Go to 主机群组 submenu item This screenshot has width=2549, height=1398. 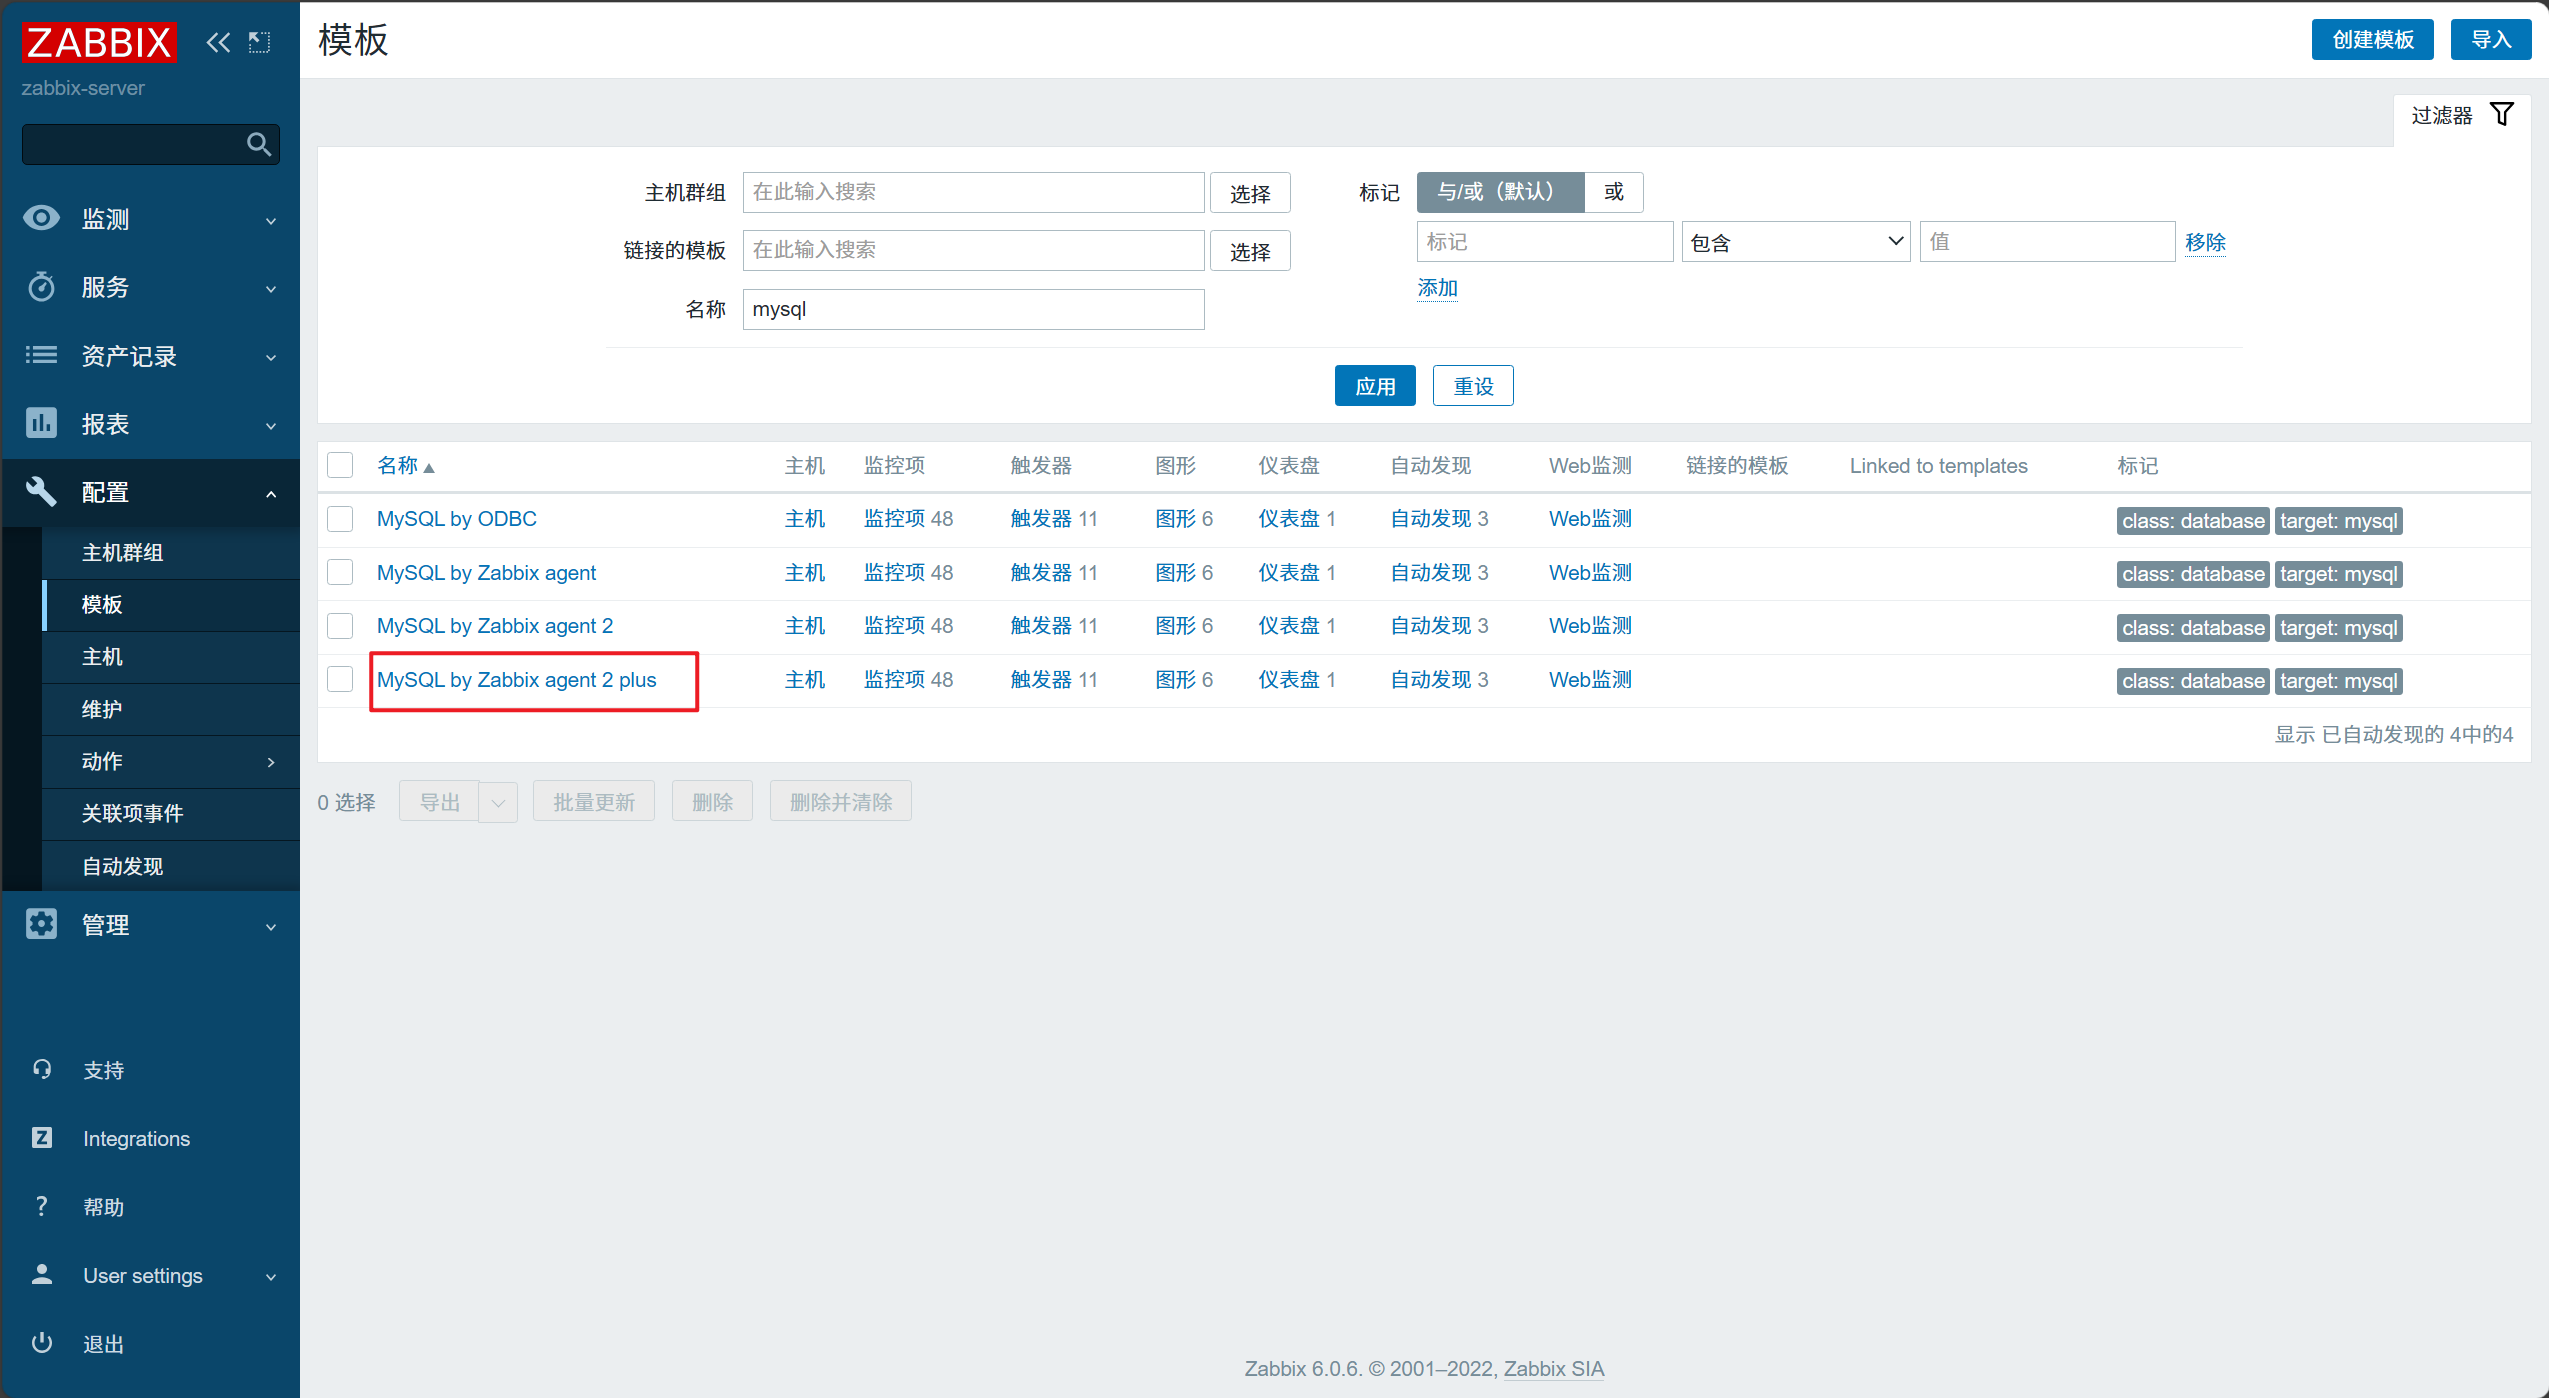(x=122, y=552)
